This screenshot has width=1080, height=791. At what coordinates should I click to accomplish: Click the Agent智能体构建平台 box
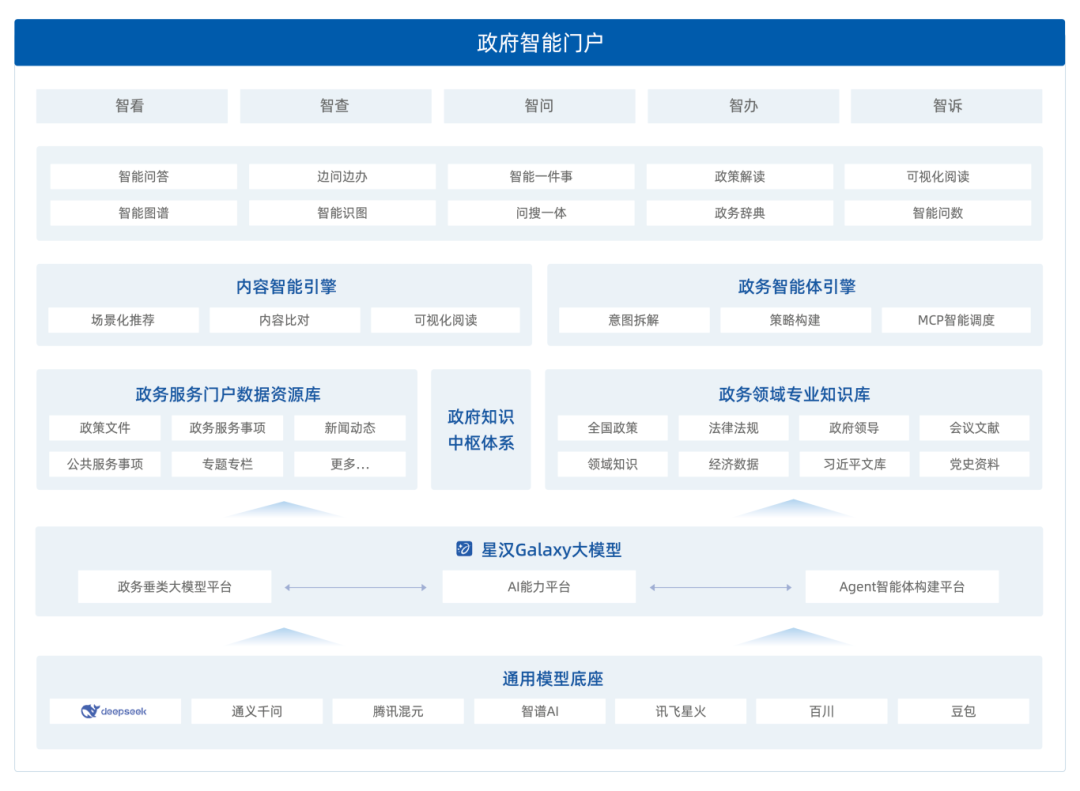(x=902, y=587)
